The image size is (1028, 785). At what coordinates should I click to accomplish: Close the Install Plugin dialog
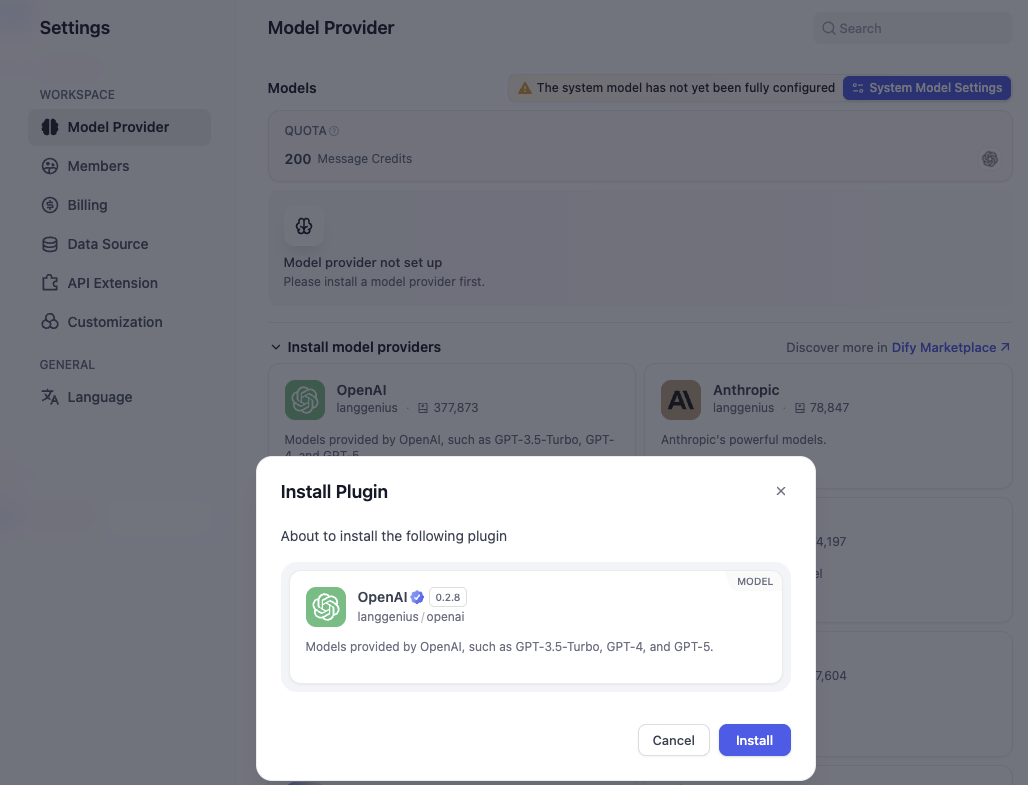pos(781,491)
